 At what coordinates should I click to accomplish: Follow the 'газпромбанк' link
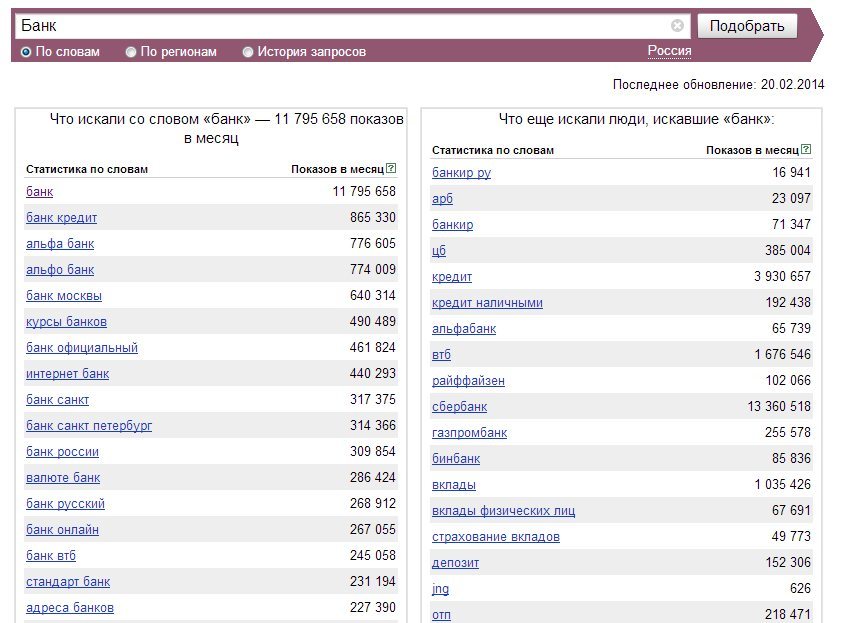469,433
